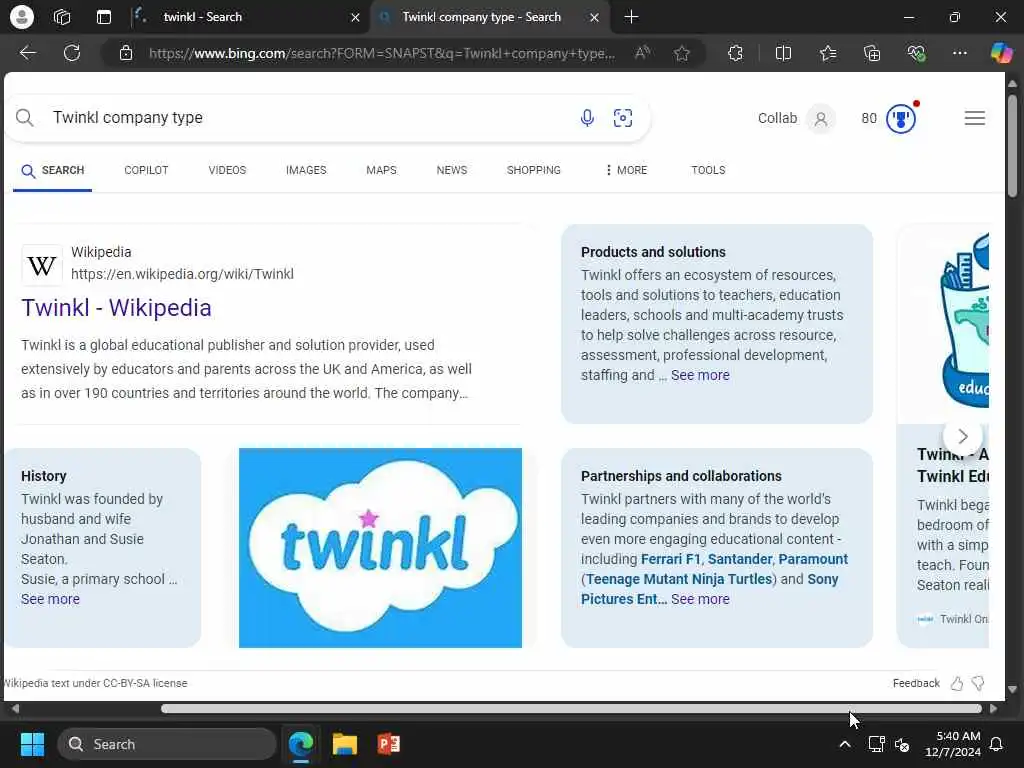This screenshot has width=1024, height=768.
Task: Select the News search tab
Action: coord(452,170)
